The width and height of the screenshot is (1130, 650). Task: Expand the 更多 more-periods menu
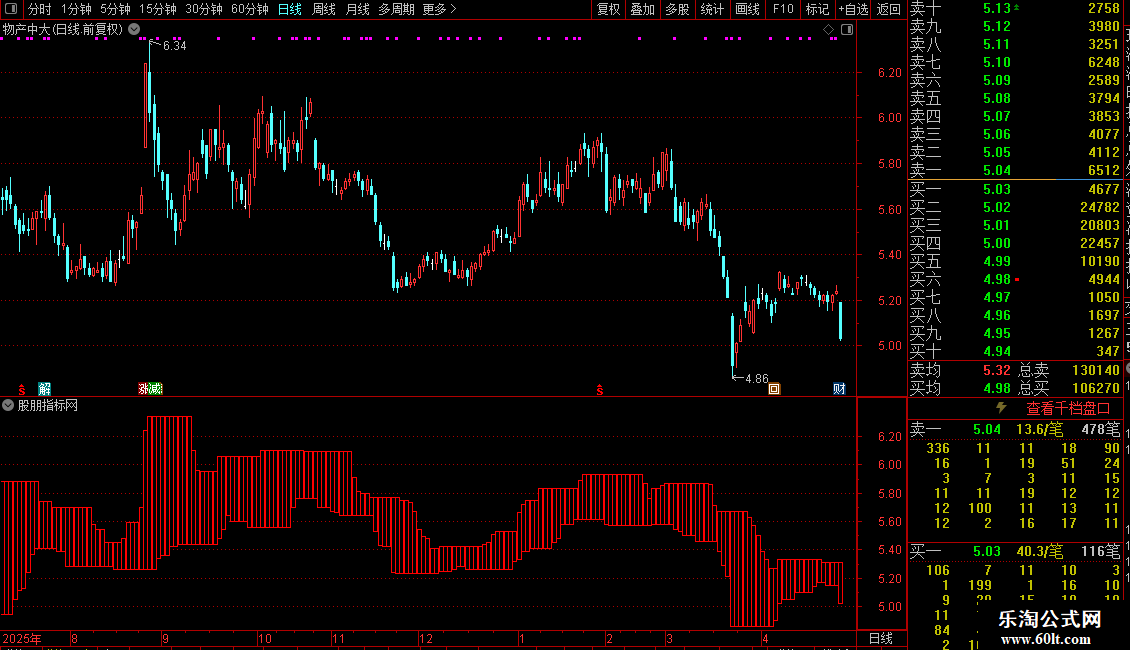(440, 9)
